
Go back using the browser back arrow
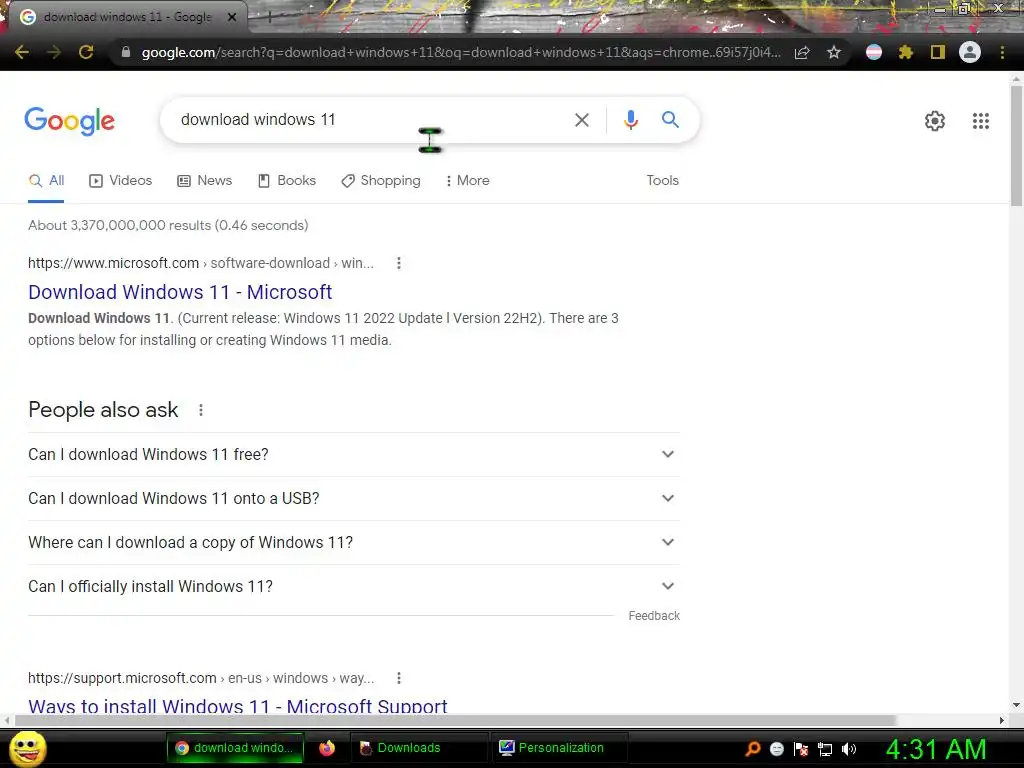coord(22,52)
